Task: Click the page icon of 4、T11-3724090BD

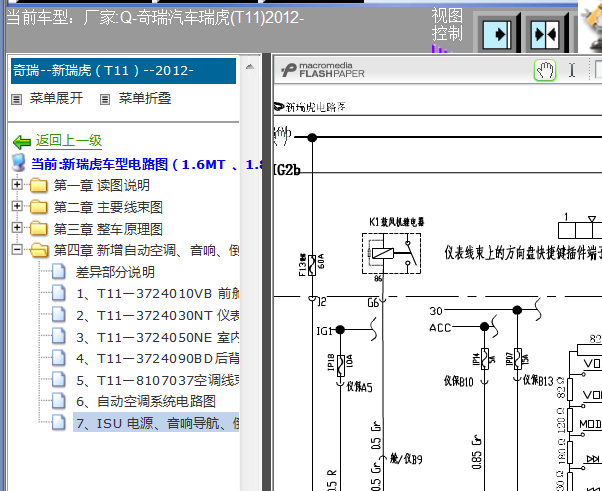Action: click(58, 357)
